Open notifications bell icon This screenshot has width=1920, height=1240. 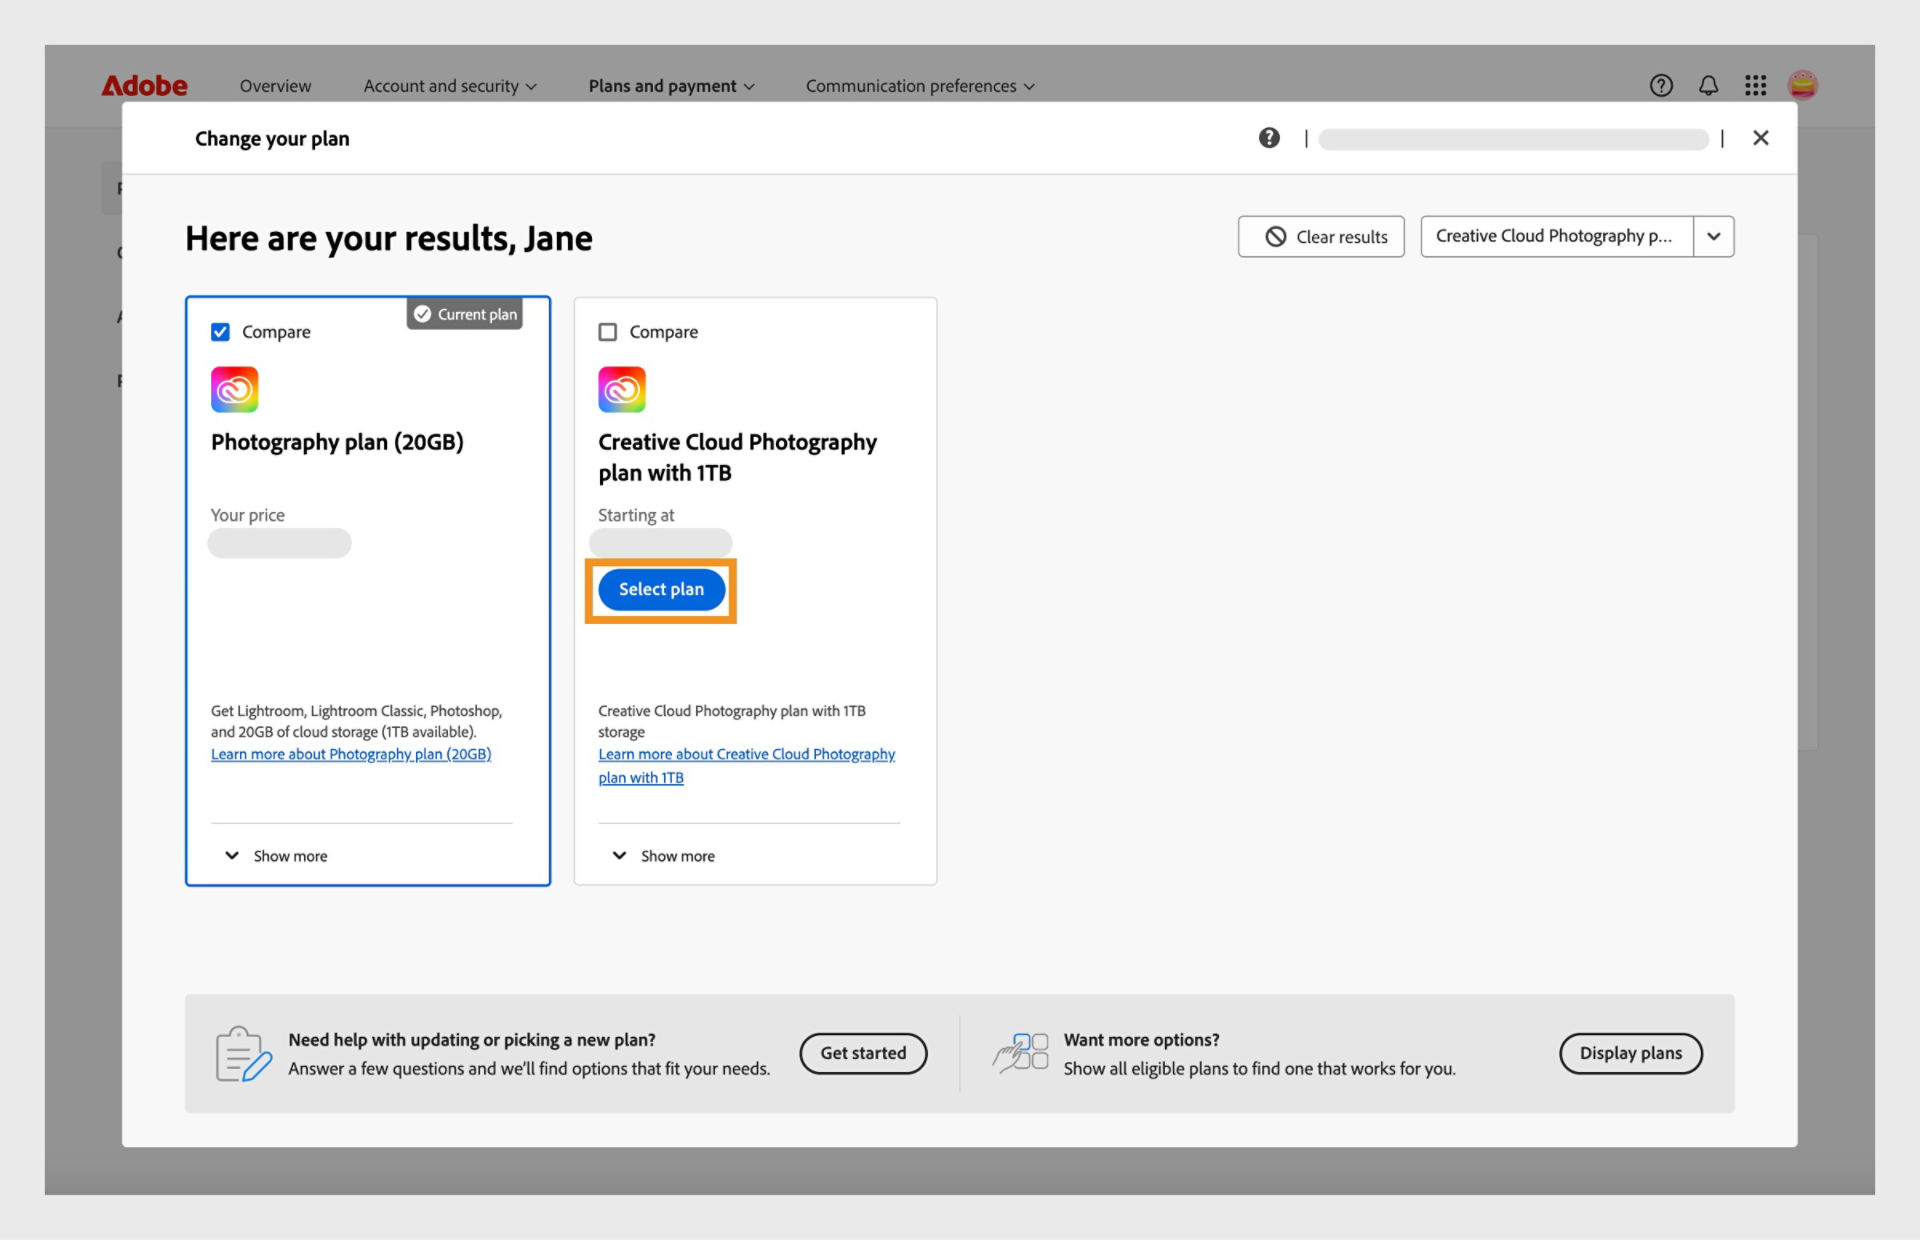click(x=1709, y=86)
